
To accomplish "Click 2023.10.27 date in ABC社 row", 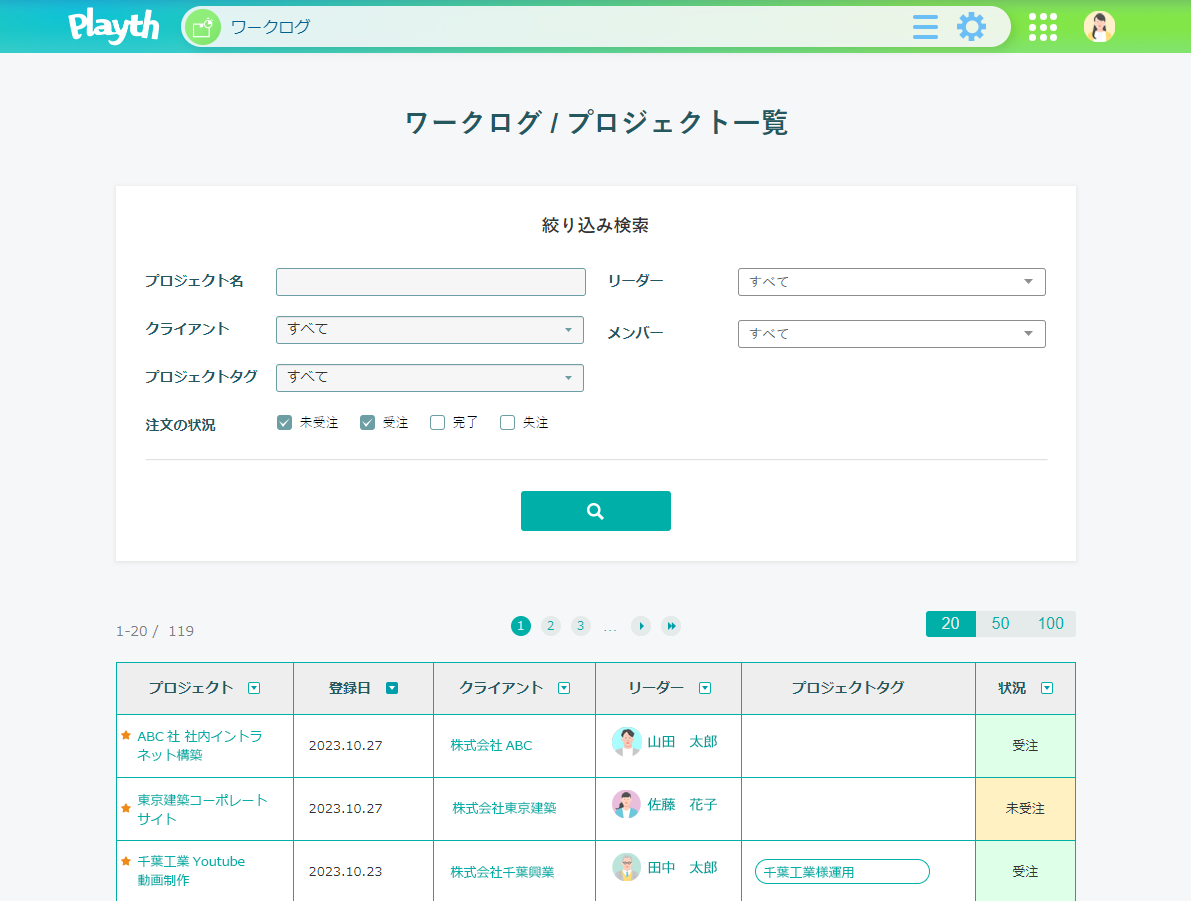I will pos(346,745).
